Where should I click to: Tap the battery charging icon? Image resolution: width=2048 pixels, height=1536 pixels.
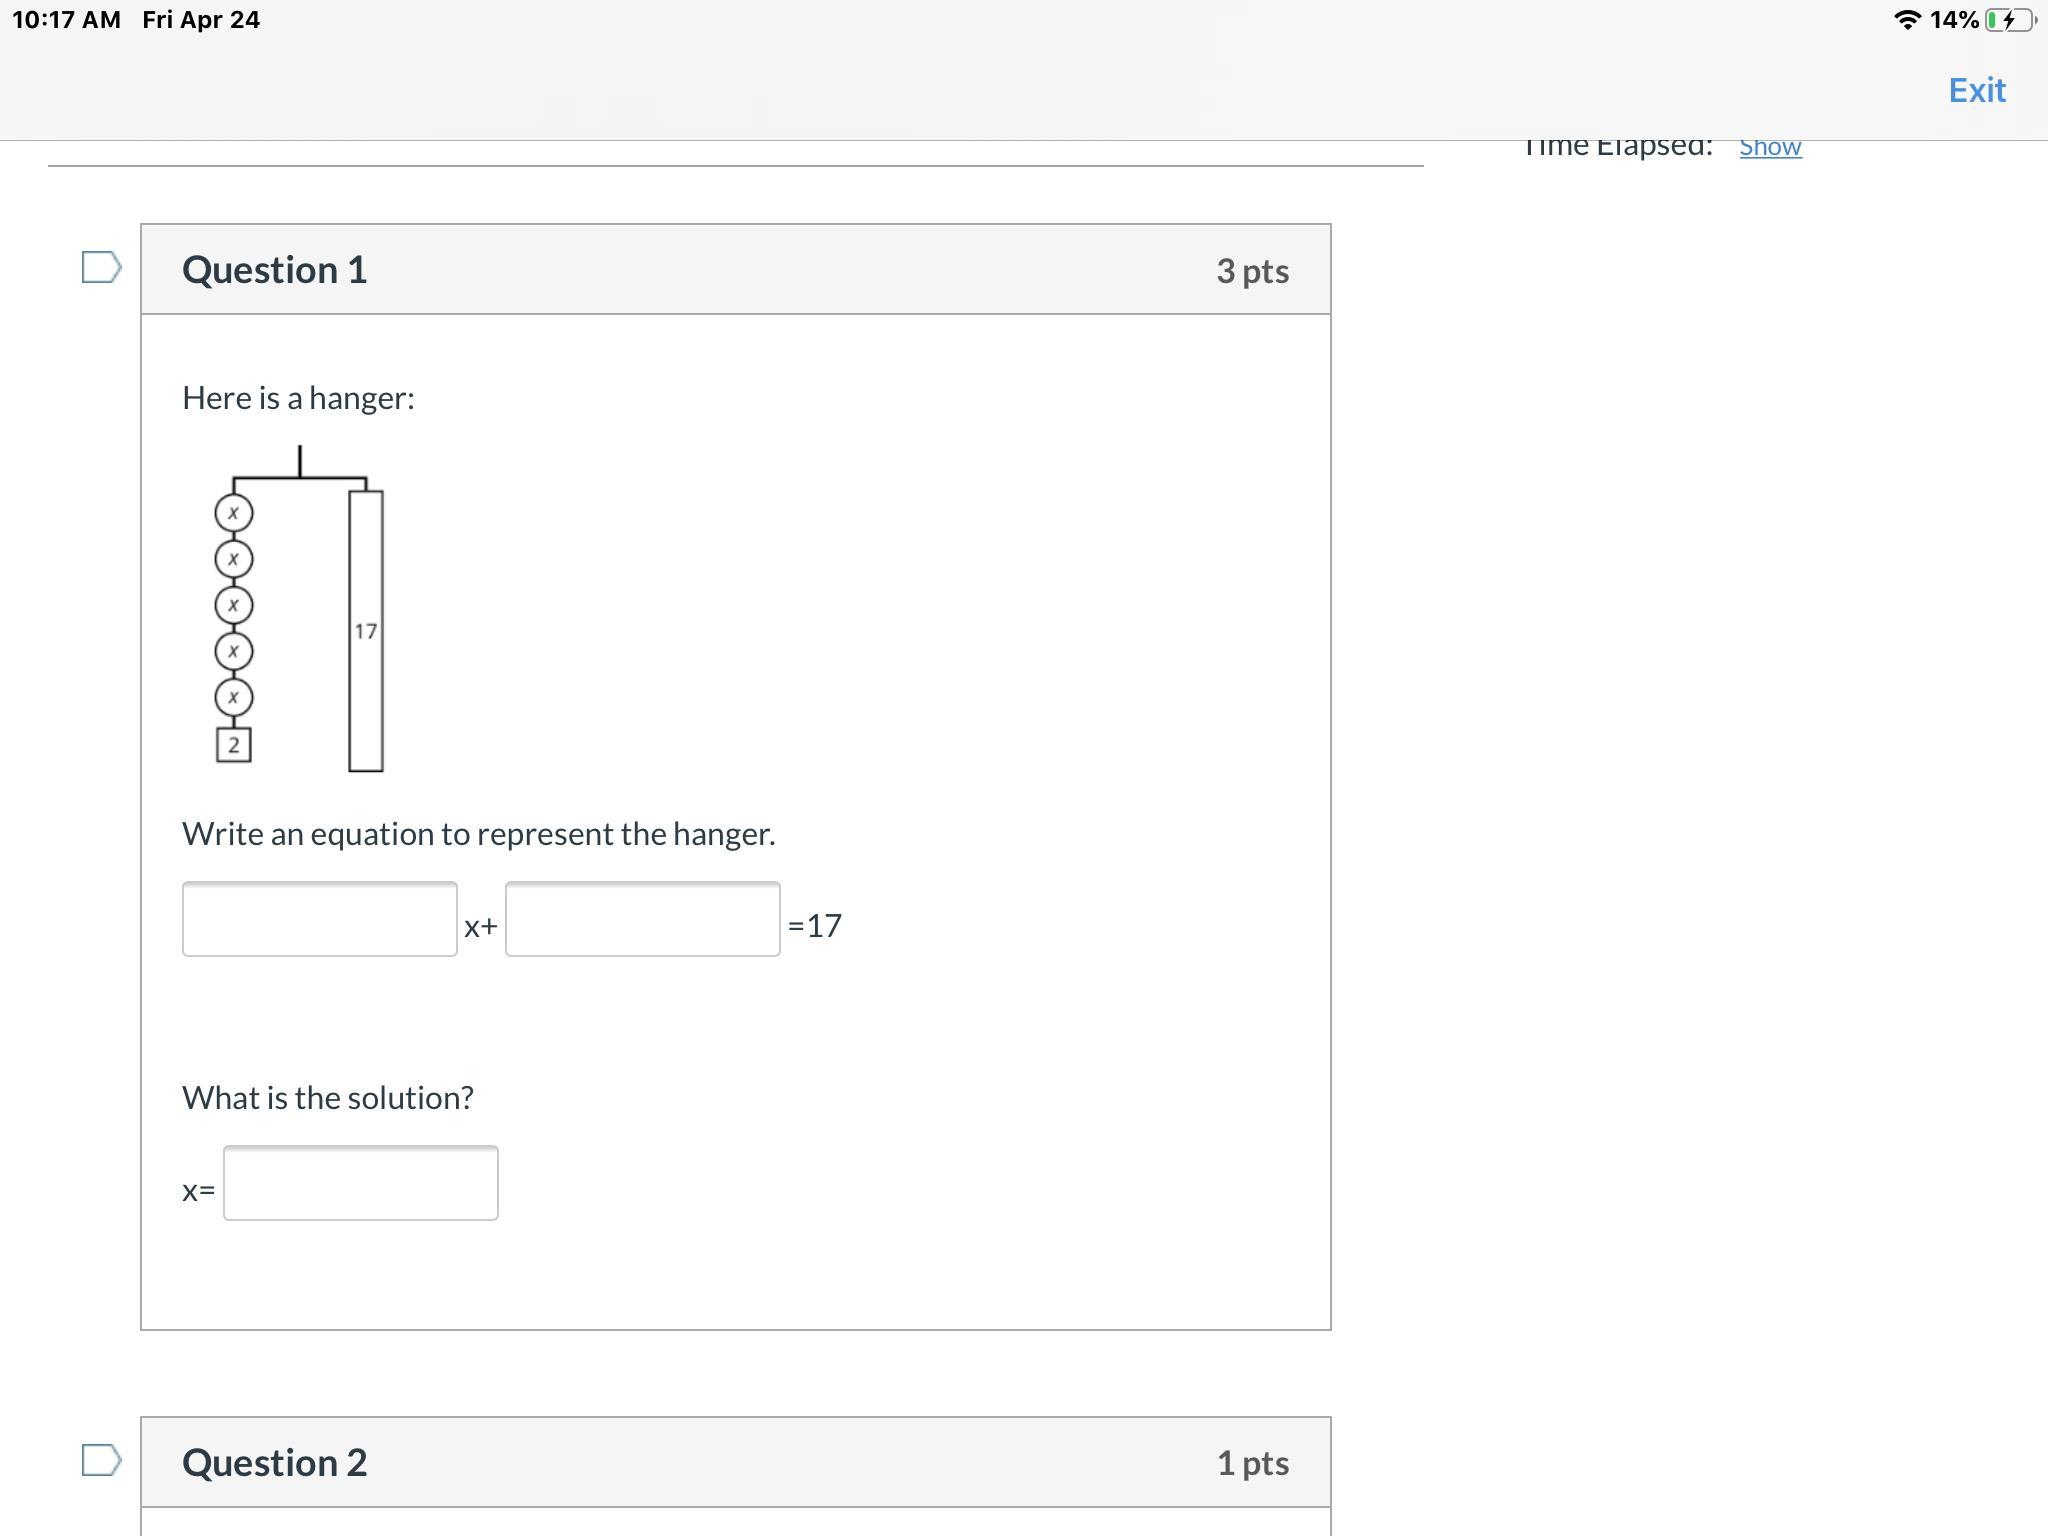[x=2008, y=20]
